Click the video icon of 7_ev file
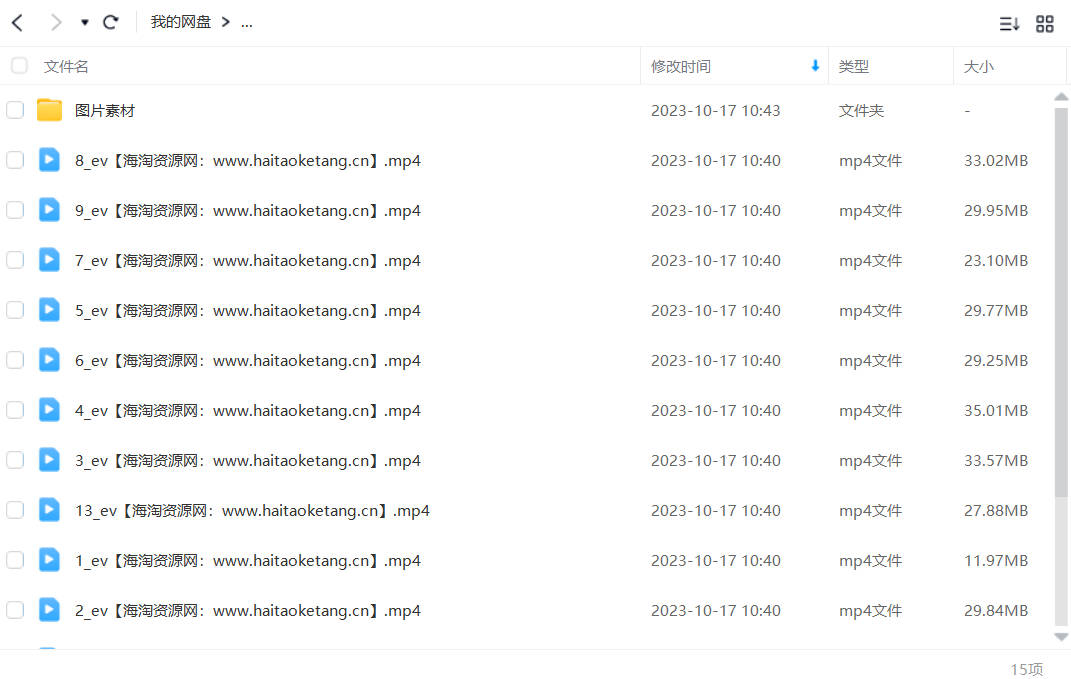Image resolution: width=1071 pixels, height=679 pixels. [49, 260]
